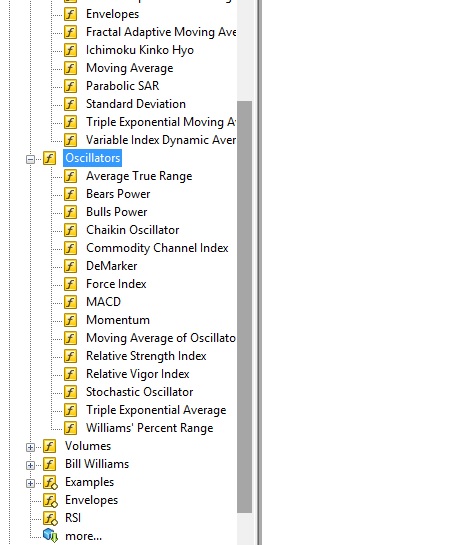Click the RSI custom indicator icon
The width and height of the screenshot is (468, 545).
[50, 518]
